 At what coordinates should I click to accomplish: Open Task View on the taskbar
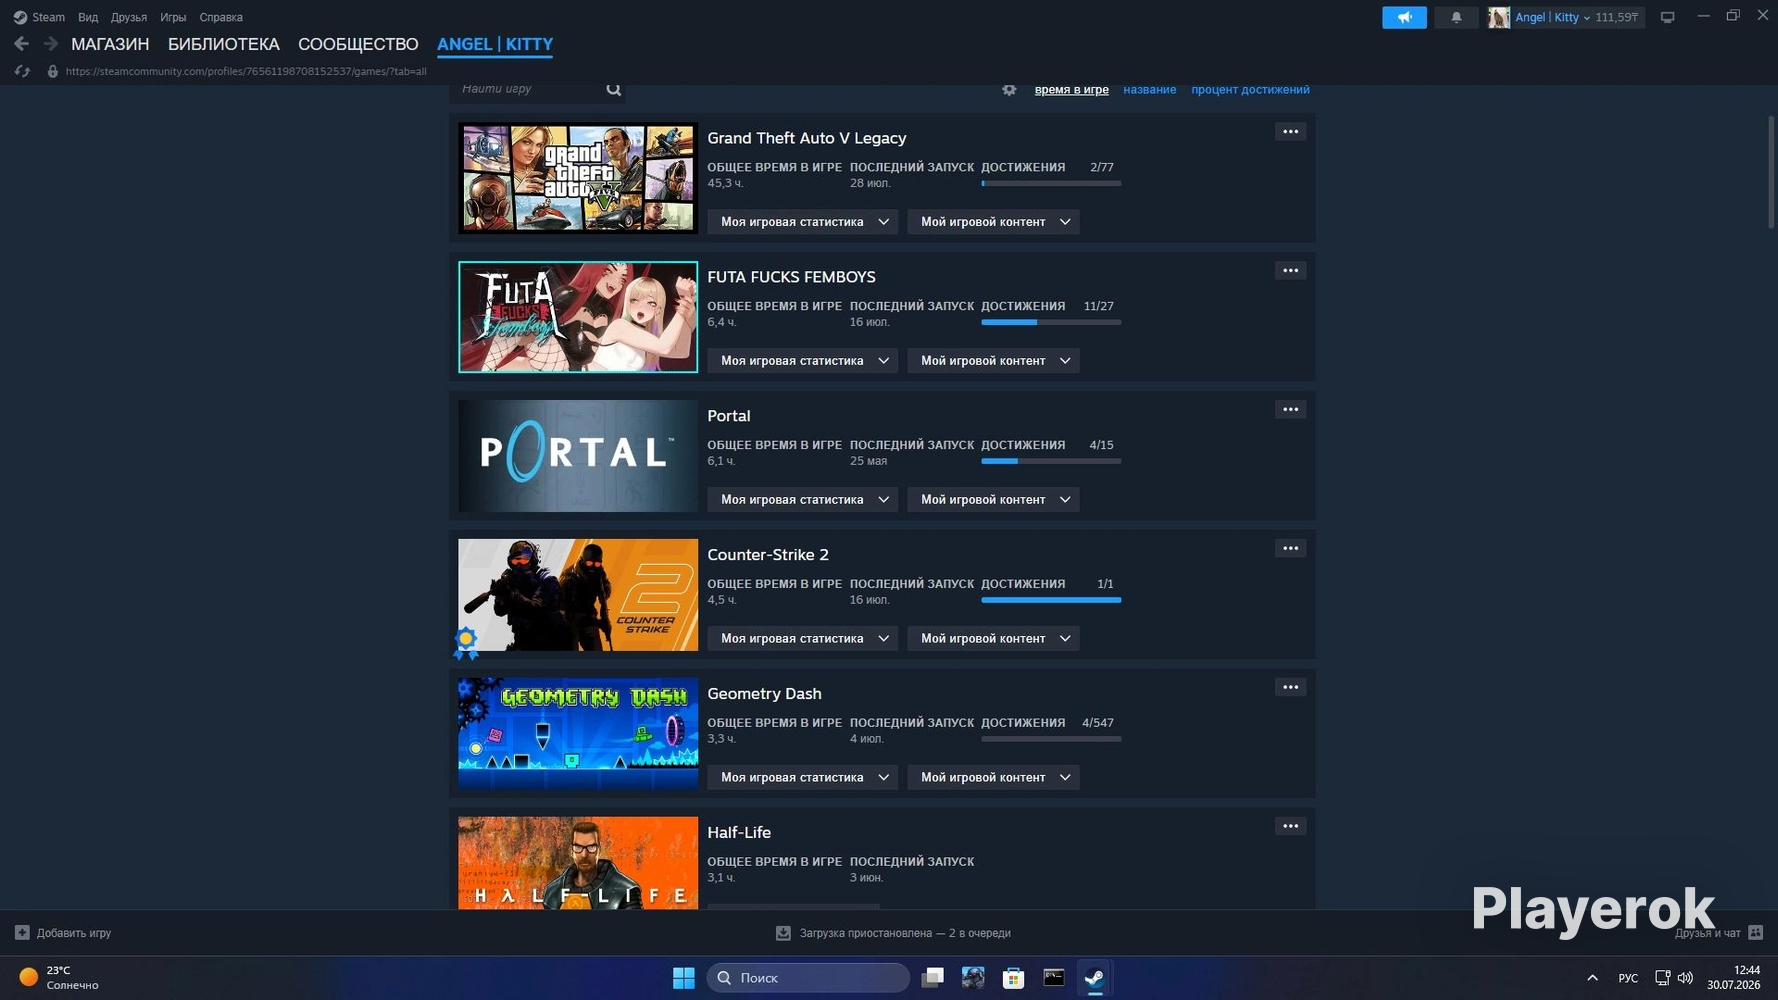coord(932,978)
